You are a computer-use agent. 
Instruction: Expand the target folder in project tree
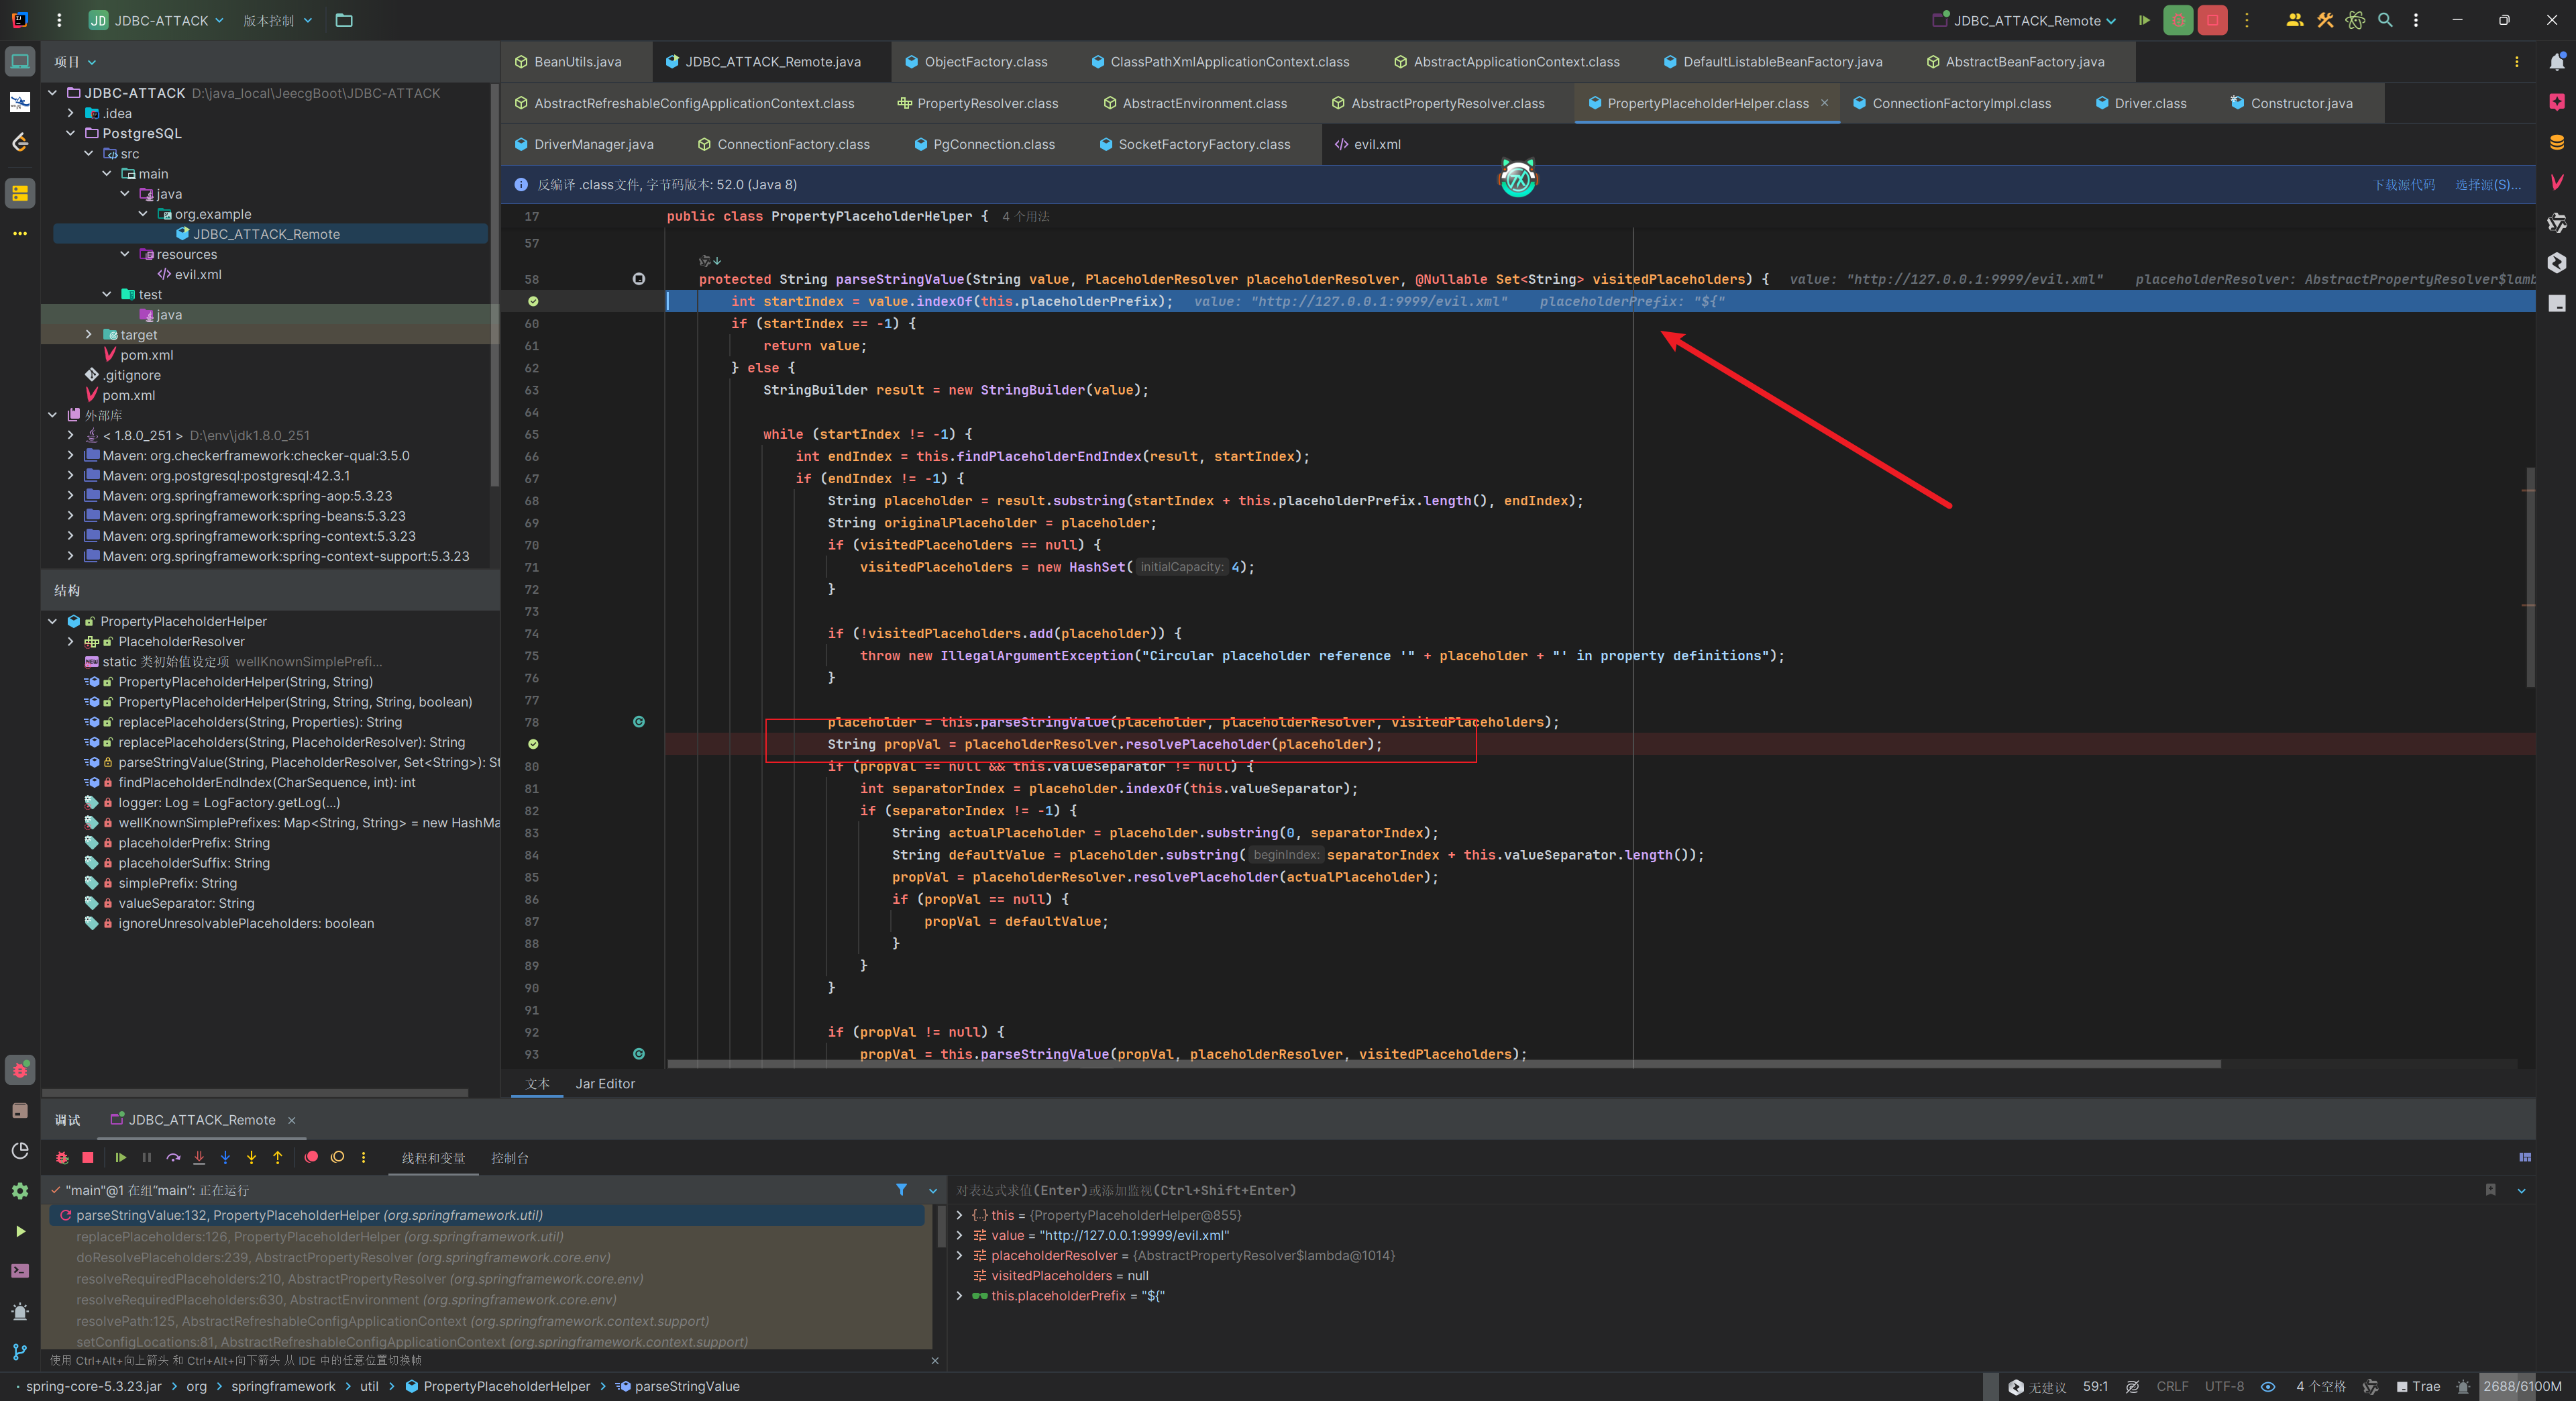click(89, 335)
